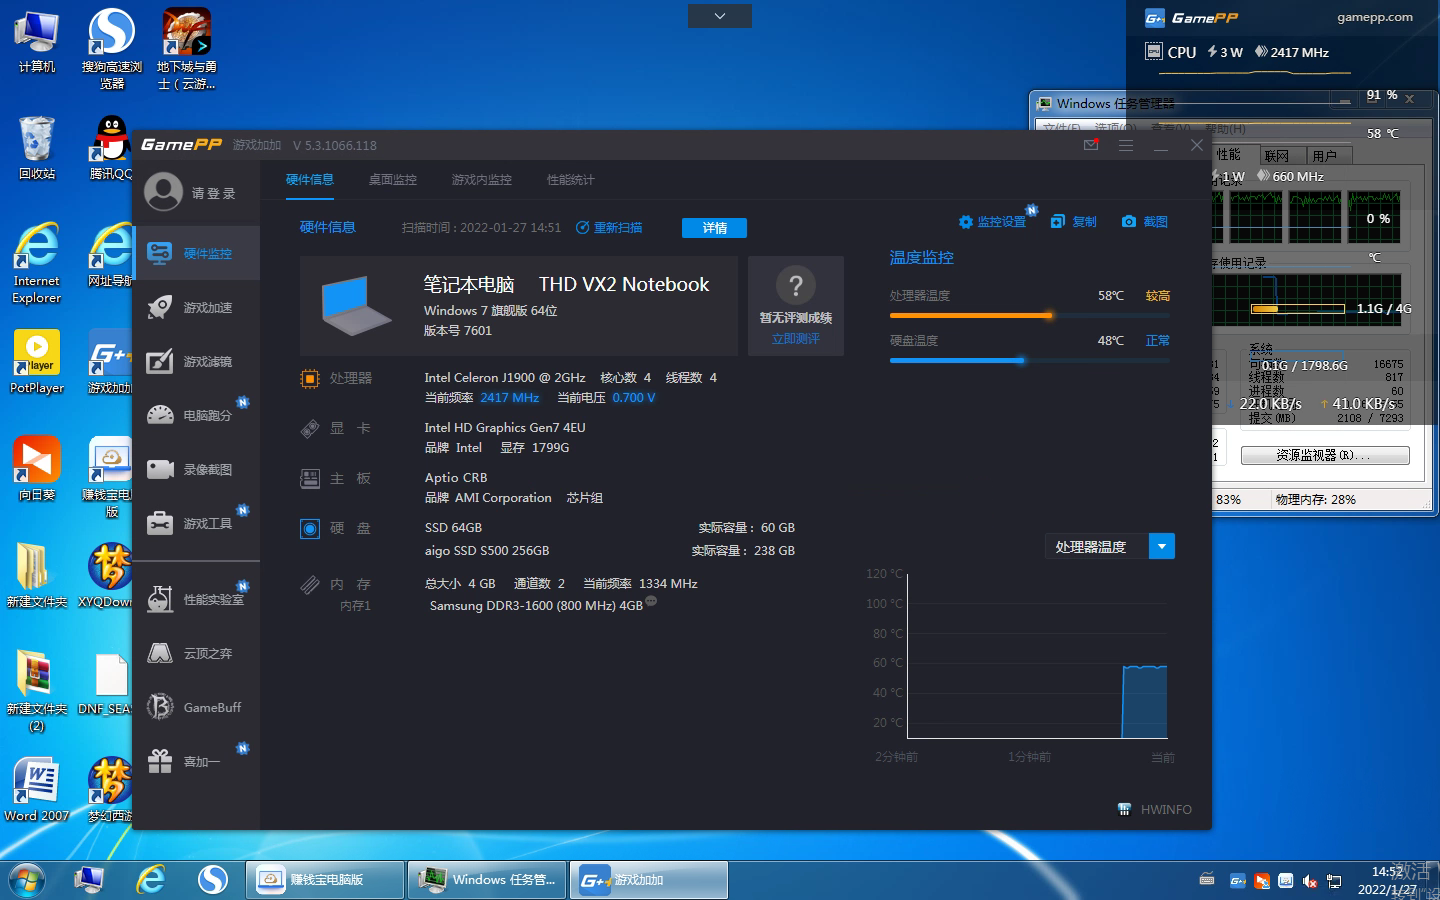Open GameBuff in the sidebar
Image resolution: width=1440 pixels, height=900 pixels.
(x=196, y=707)
